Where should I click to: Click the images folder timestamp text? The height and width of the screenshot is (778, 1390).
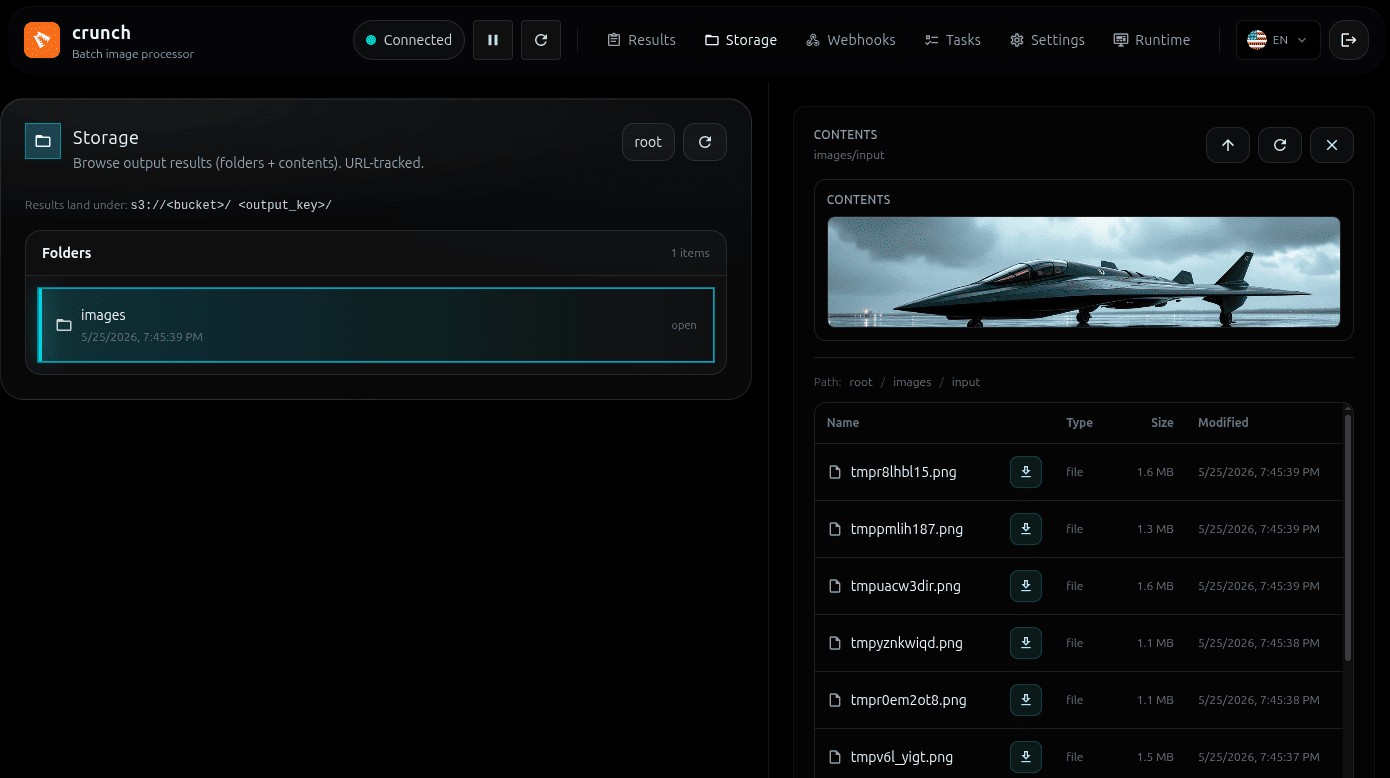142,337
